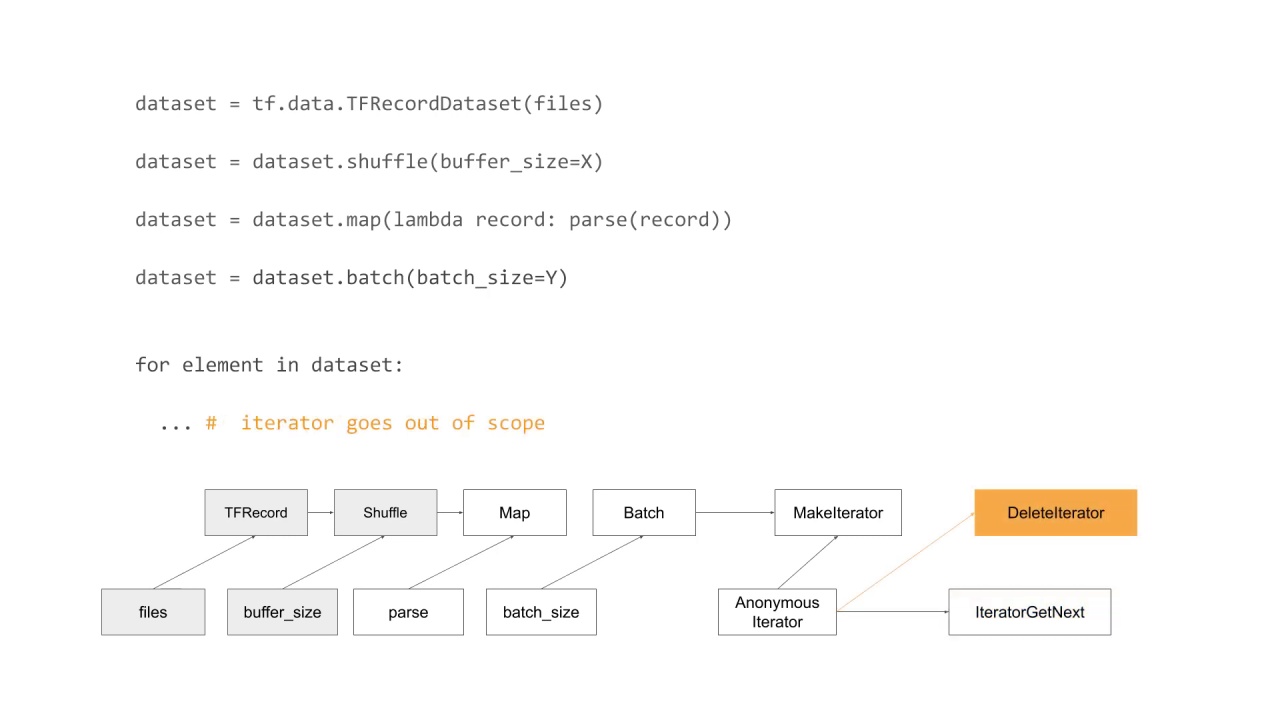Viewport: 1280px width, 720px height.
Task: Select the Map node box
Action: (514, 512)
